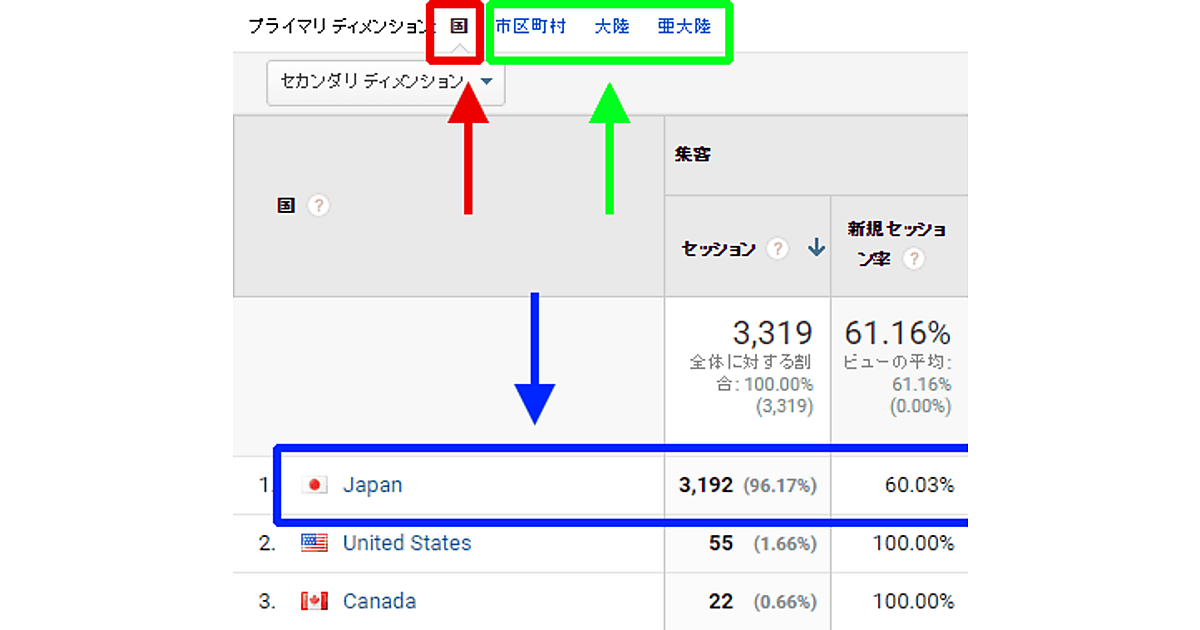
Task: Select the 61.16% summary new session rate
Action: (898, 333)
